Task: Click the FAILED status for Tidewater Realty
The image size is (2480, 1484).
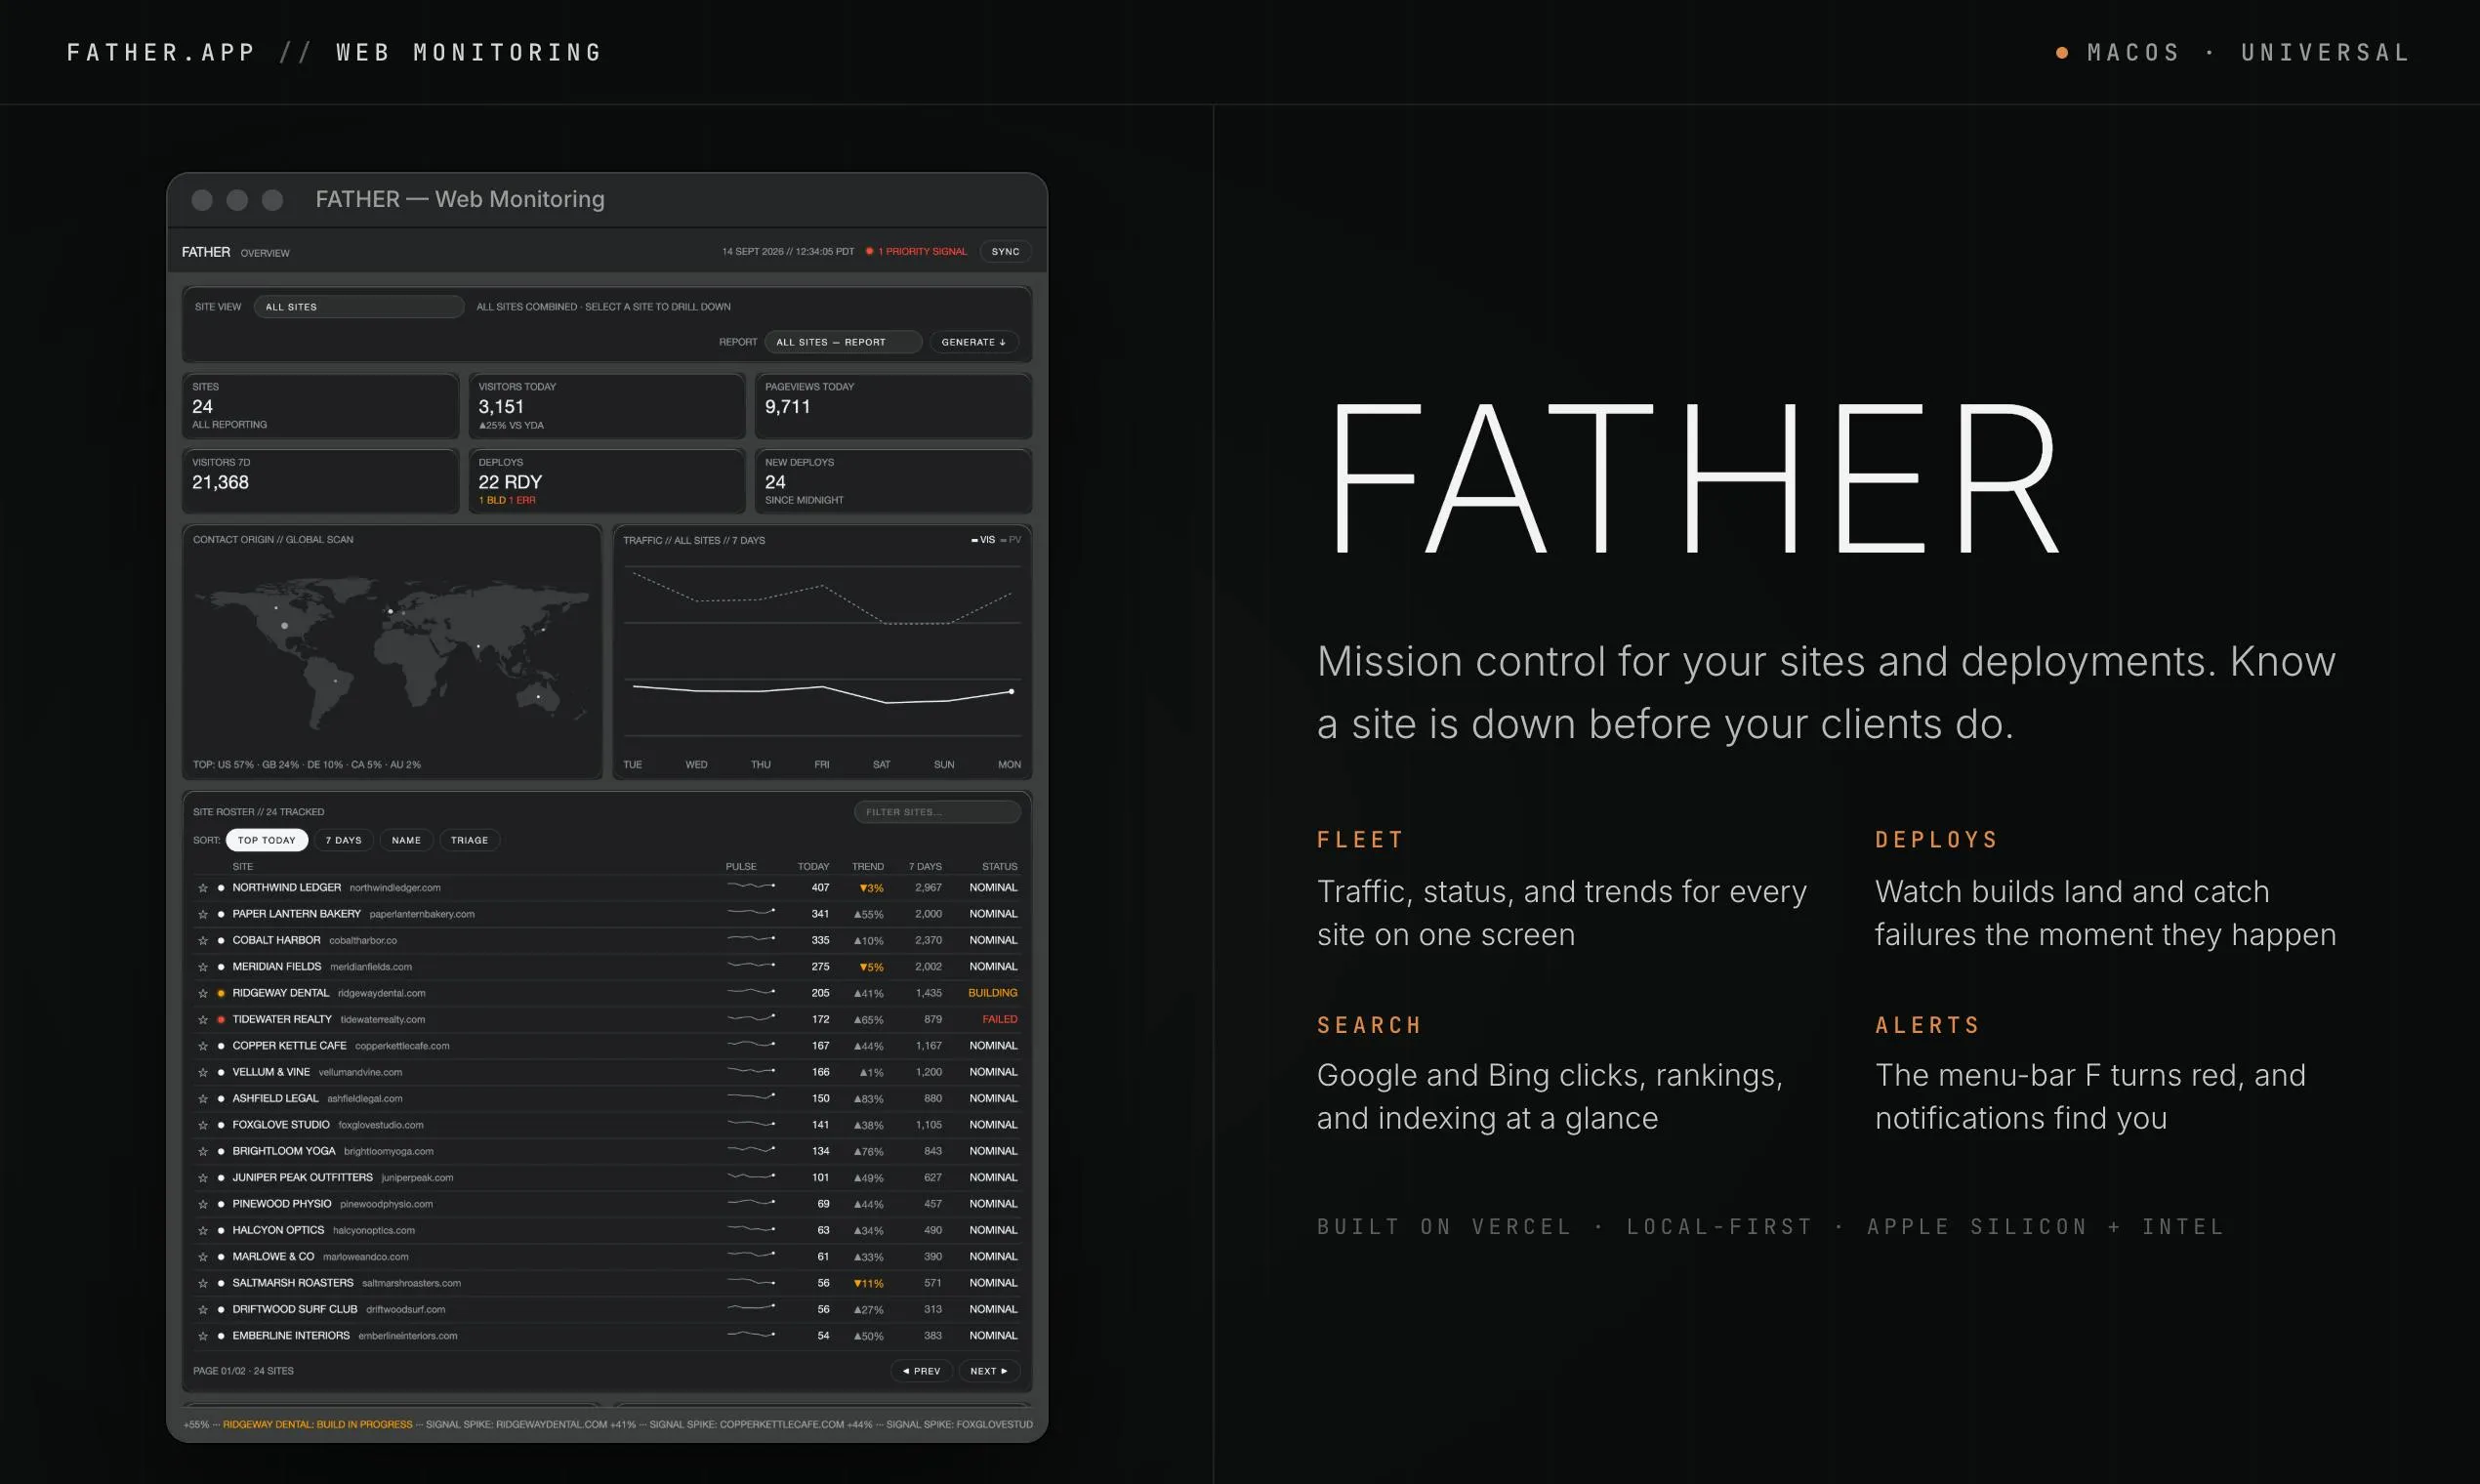Action: coord(999,1020)
